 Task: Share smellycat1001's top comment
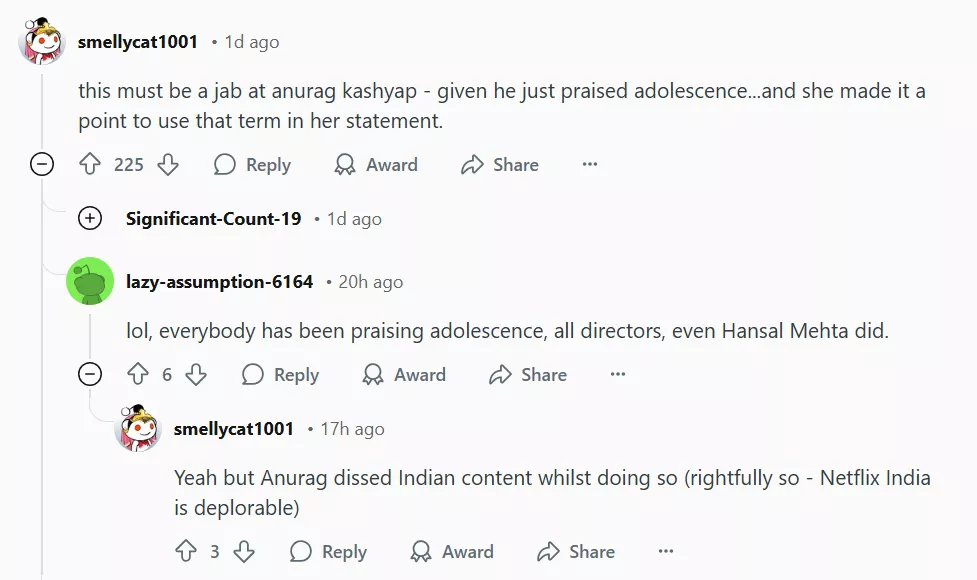[x=500, y=165]
